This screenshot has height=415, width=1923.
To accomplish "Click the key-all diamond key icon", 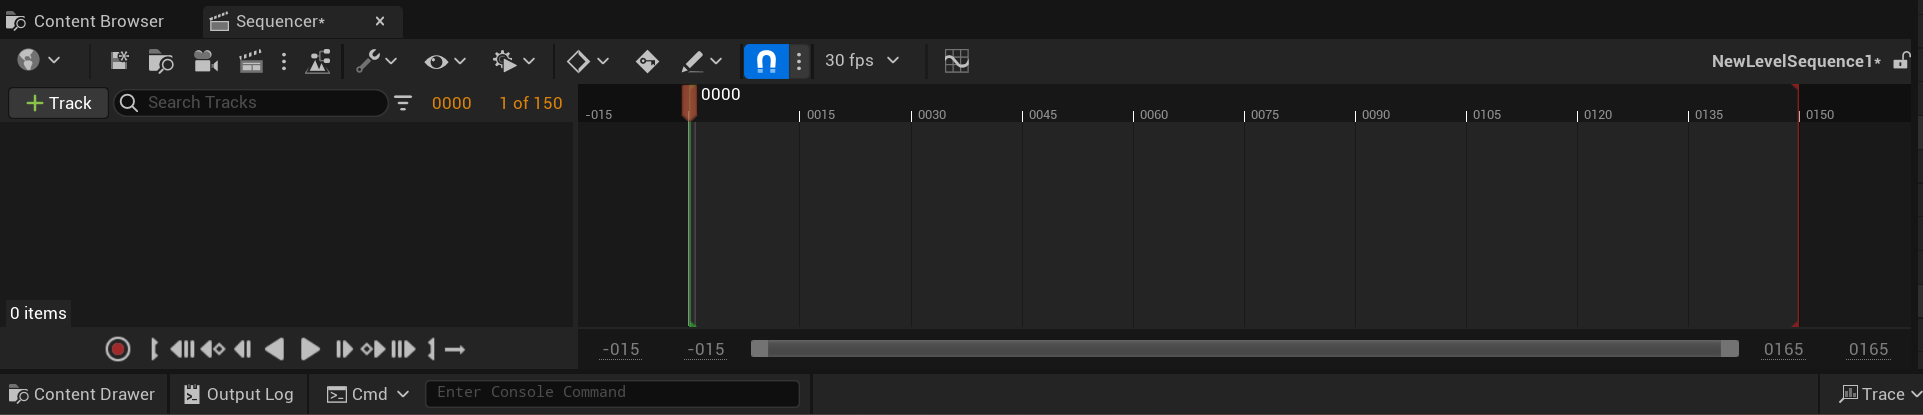I will [x=647, y=61].
